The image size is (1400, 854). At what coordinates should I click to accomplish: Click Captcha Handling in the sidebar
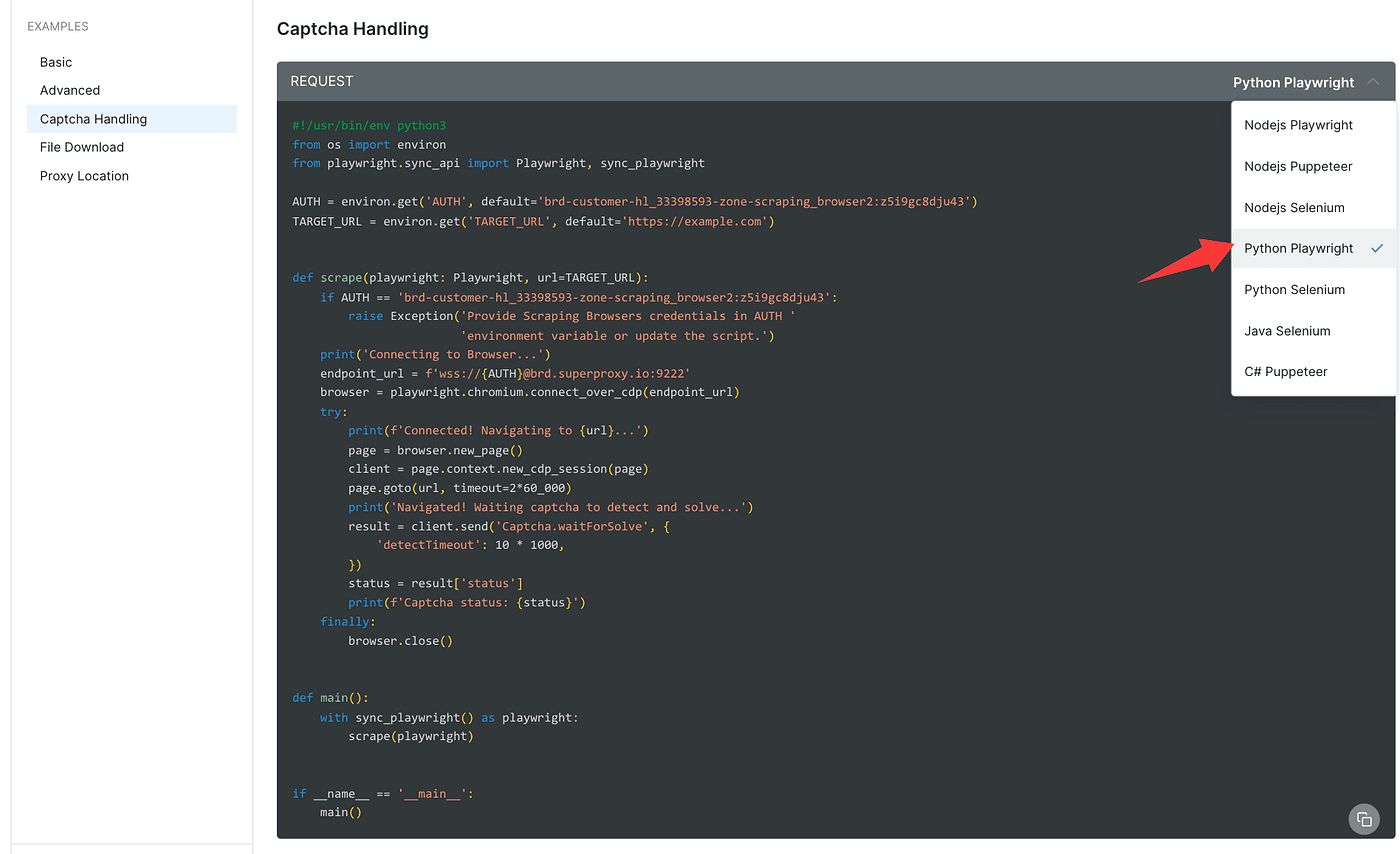tap(93, 119)
